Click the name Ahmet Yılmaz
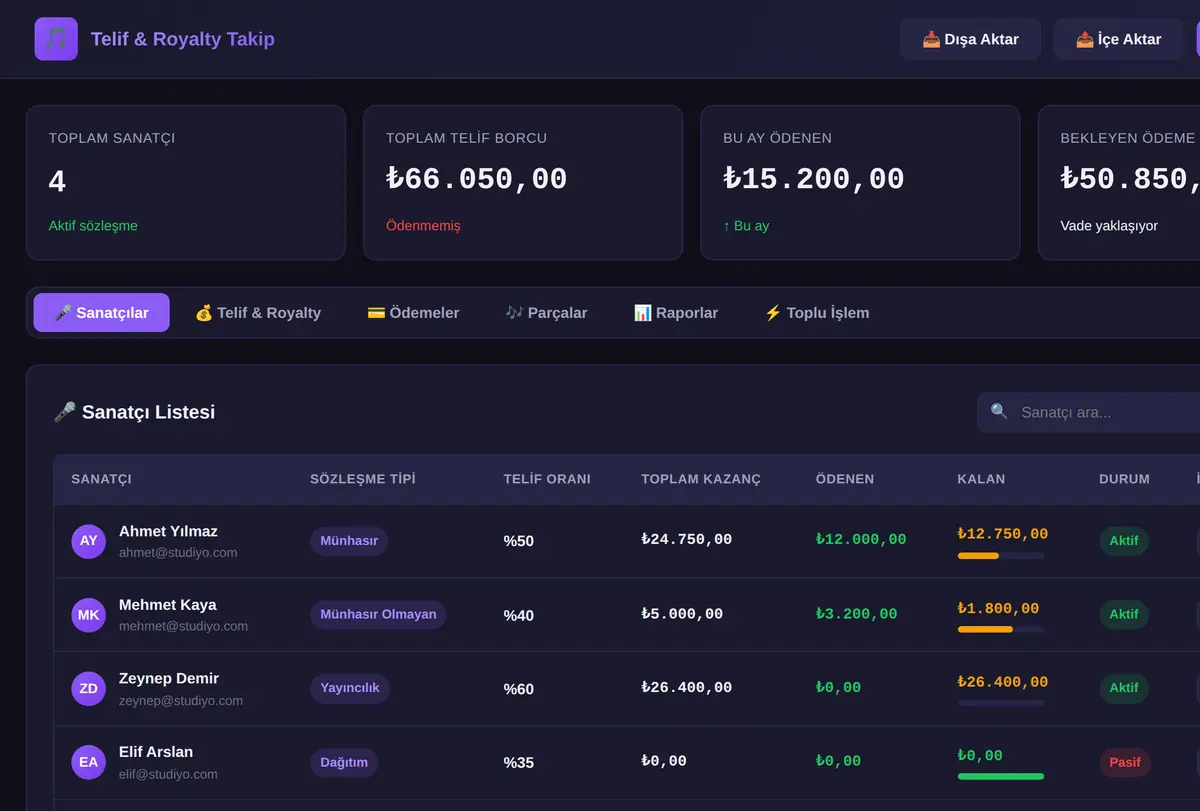 [x=168, y=531]
